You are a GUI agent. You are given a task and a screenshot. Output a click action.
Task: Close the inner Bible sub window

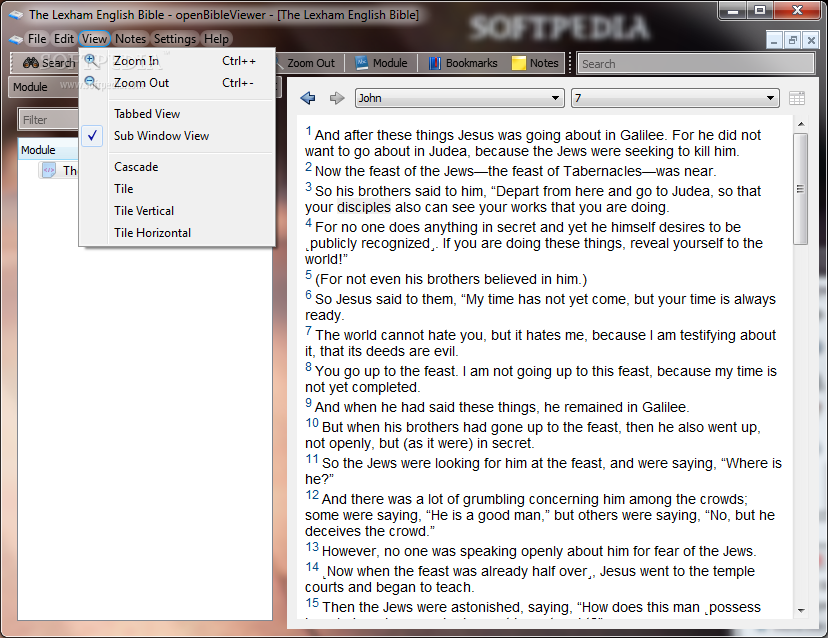(811, 40)
